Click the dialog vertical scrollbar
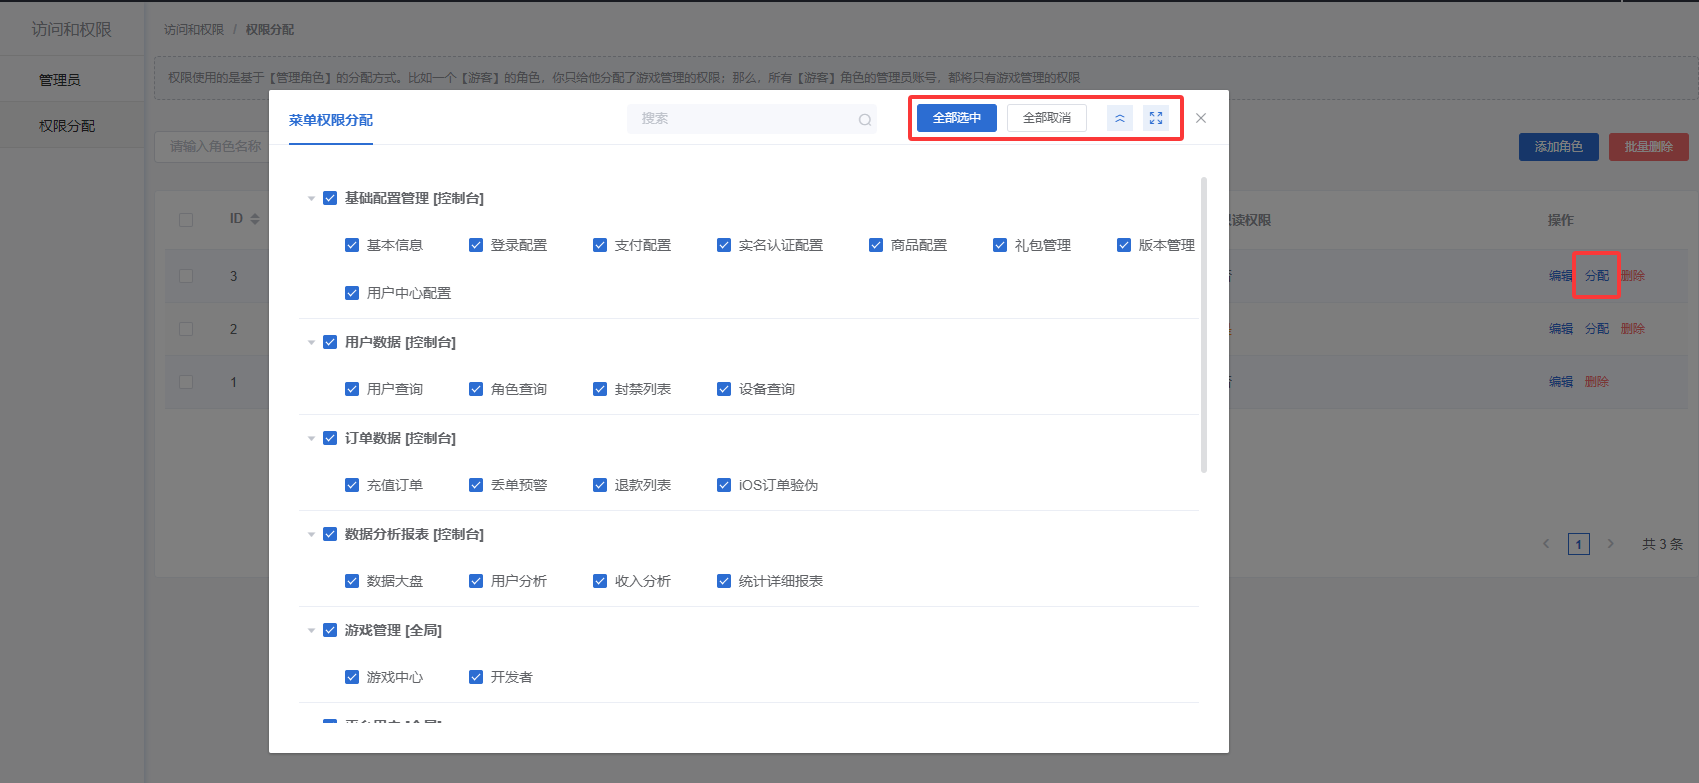The image size is (1699, 783). [x=1204, y=325]
